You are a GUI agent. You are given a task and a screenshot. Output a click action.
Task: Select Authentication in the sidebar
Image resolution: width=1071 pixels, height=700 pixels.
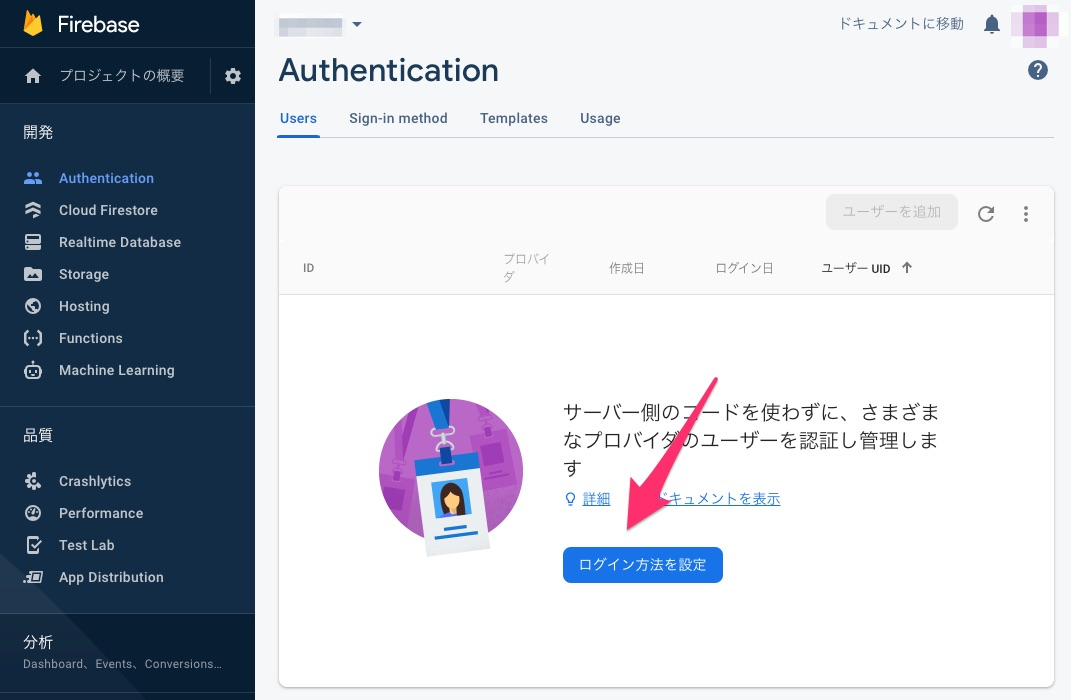(107, 178)
